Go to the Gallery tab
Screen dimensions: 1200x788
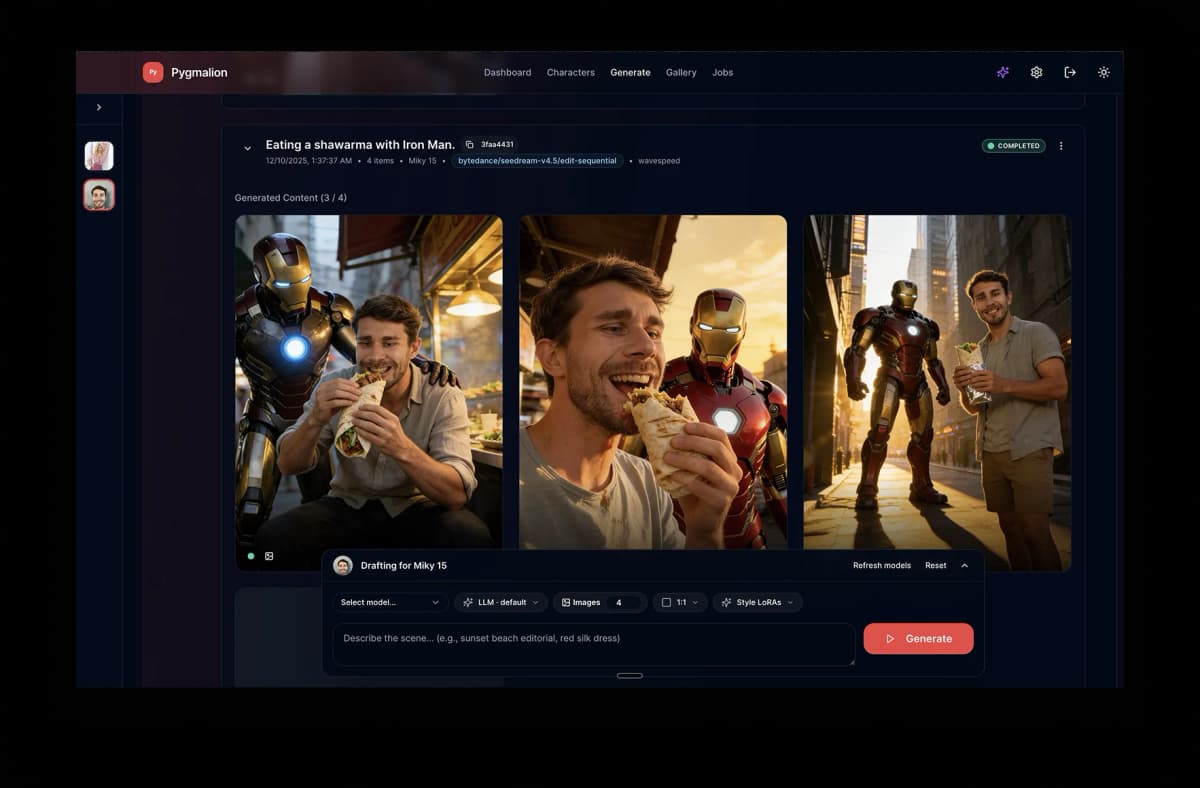click(681, 73)
